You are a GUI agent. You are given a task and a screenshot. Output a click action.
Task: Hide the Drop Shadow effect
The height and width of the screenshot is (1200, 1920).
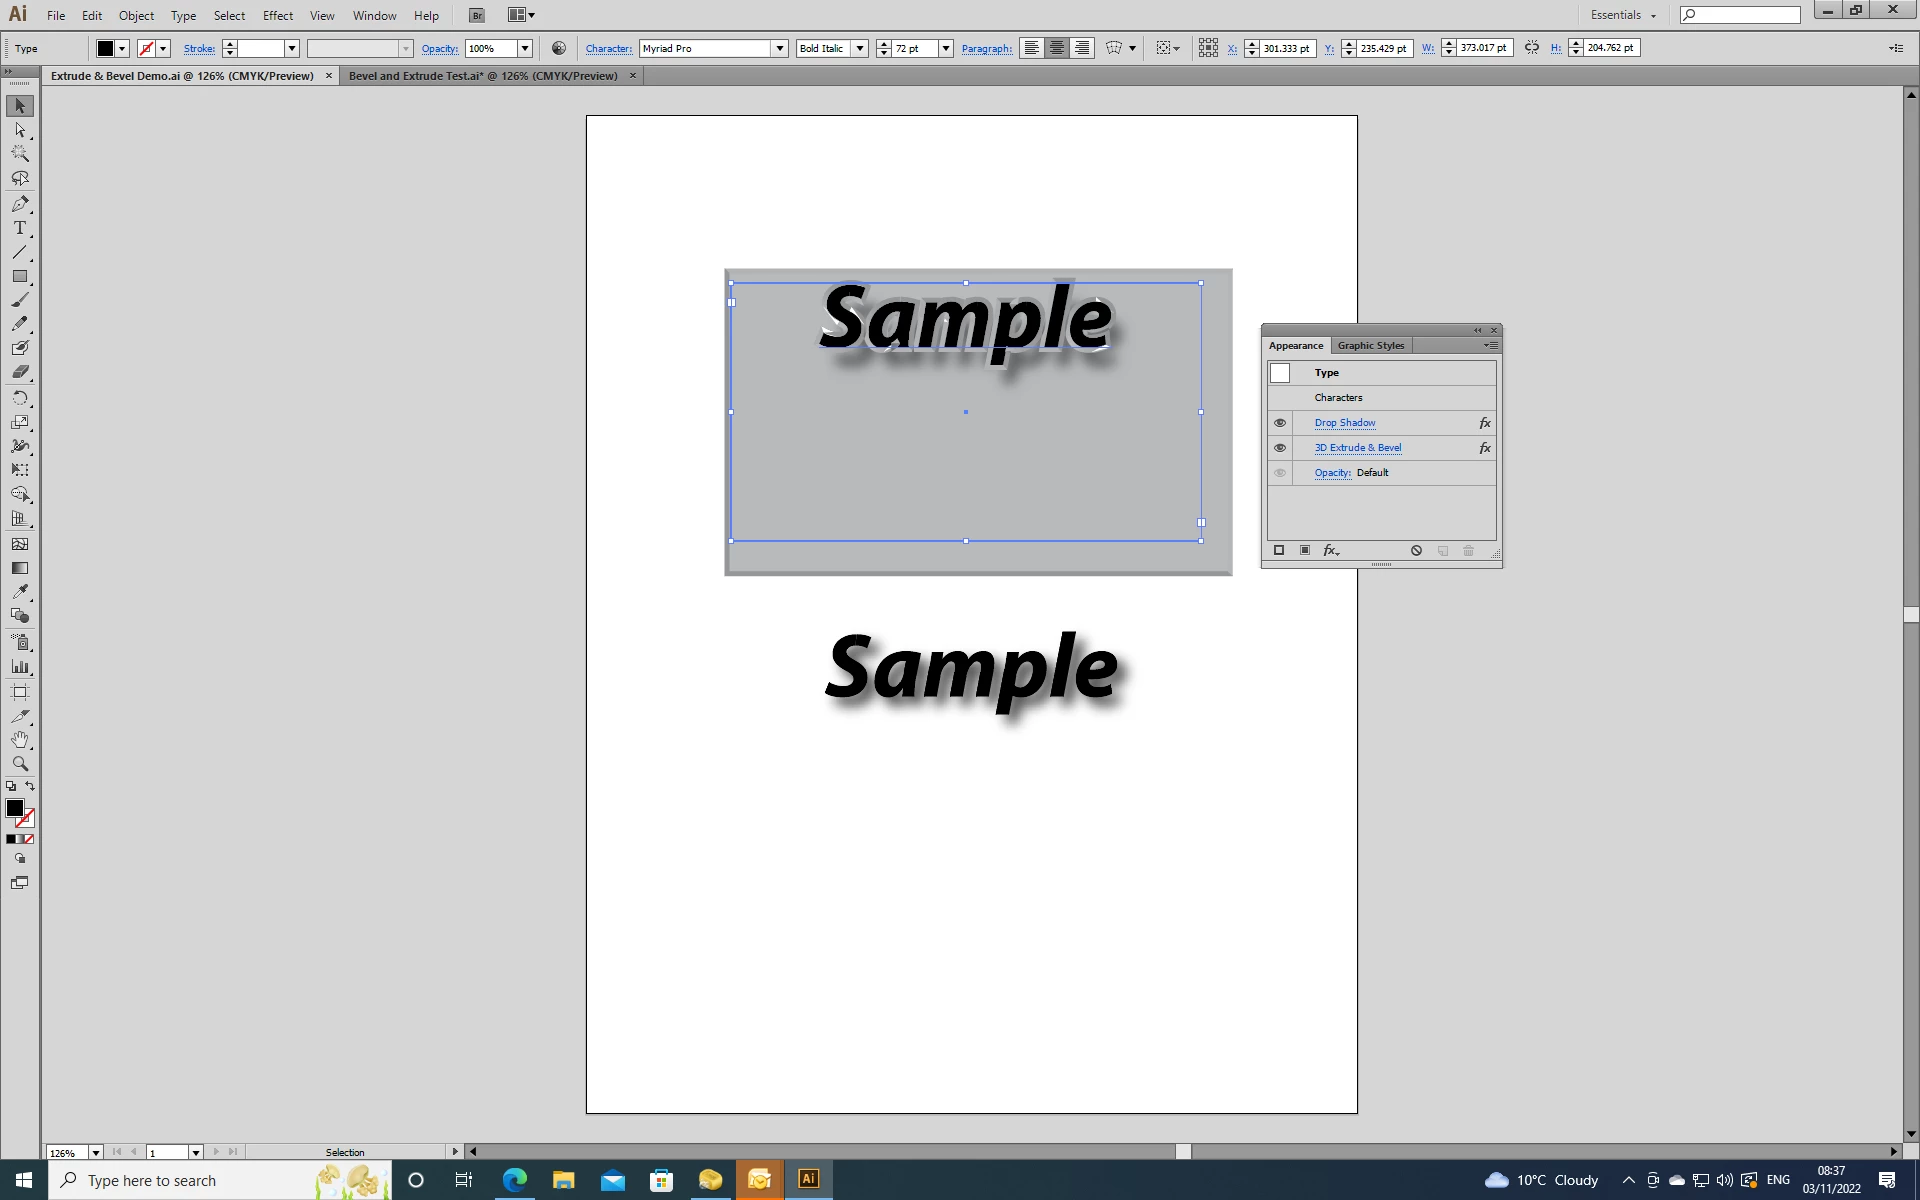point(1280,423)
